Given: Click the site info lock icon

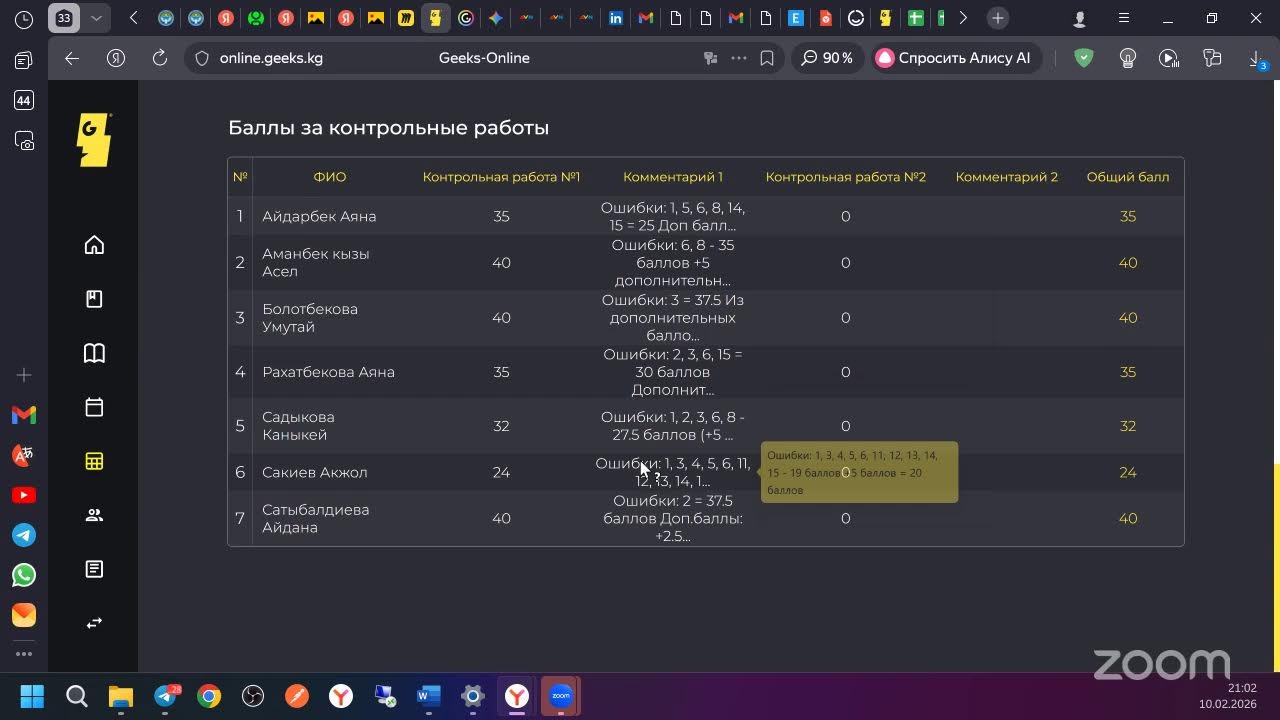Looking at the screenshot, I should click(202, 58).
